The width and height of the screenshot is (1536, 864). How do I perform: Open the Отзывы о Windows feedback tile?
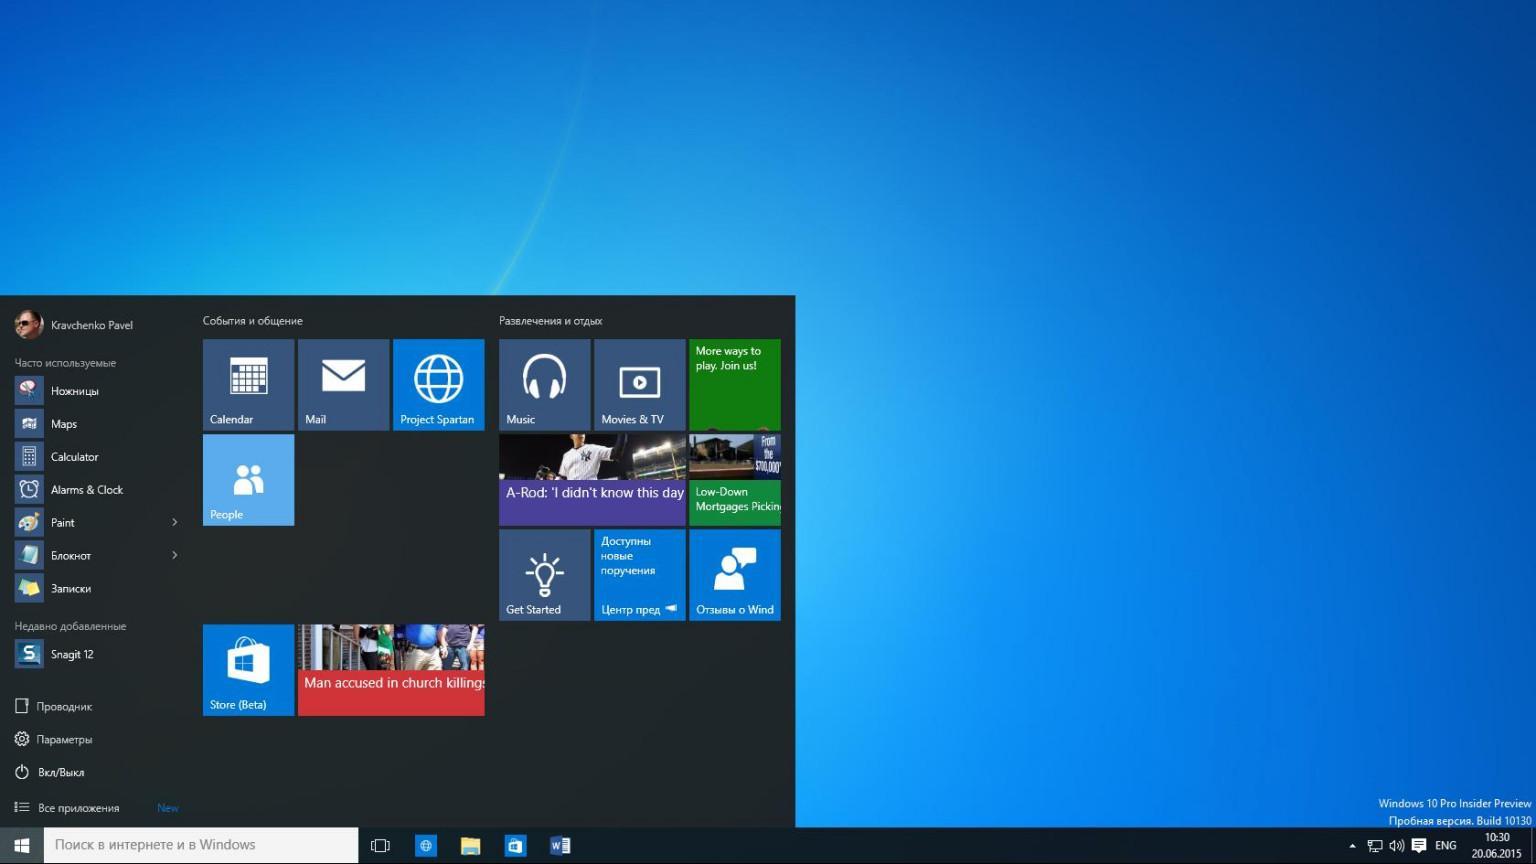734,575
